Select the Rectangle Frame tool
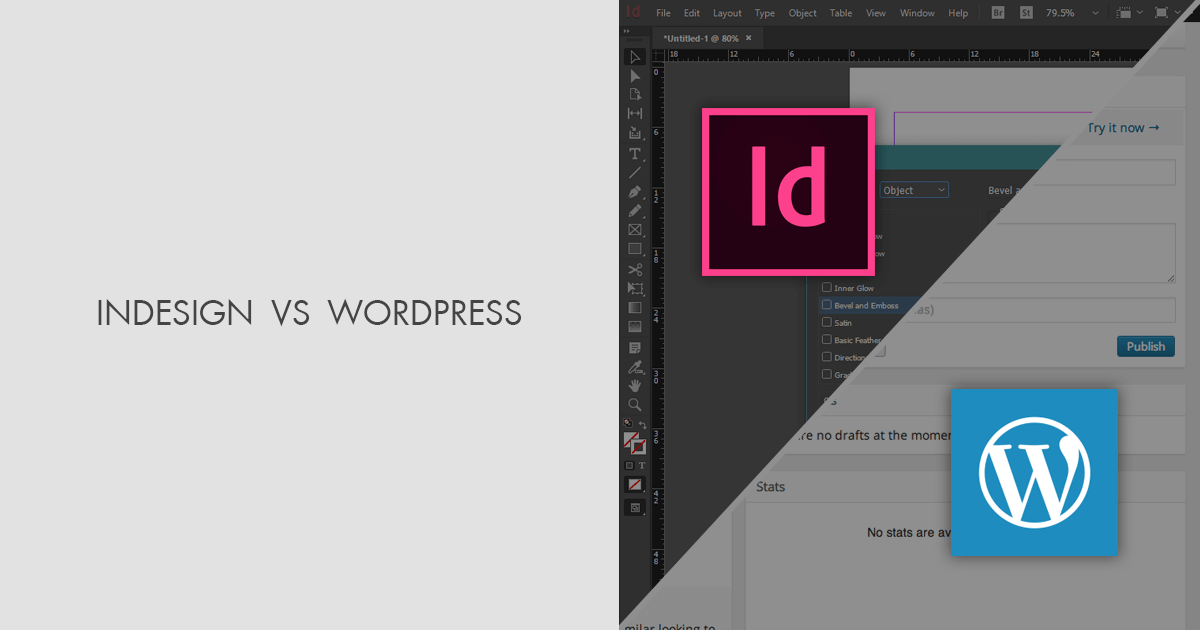Screen dimensions: 1200x630 635,229
